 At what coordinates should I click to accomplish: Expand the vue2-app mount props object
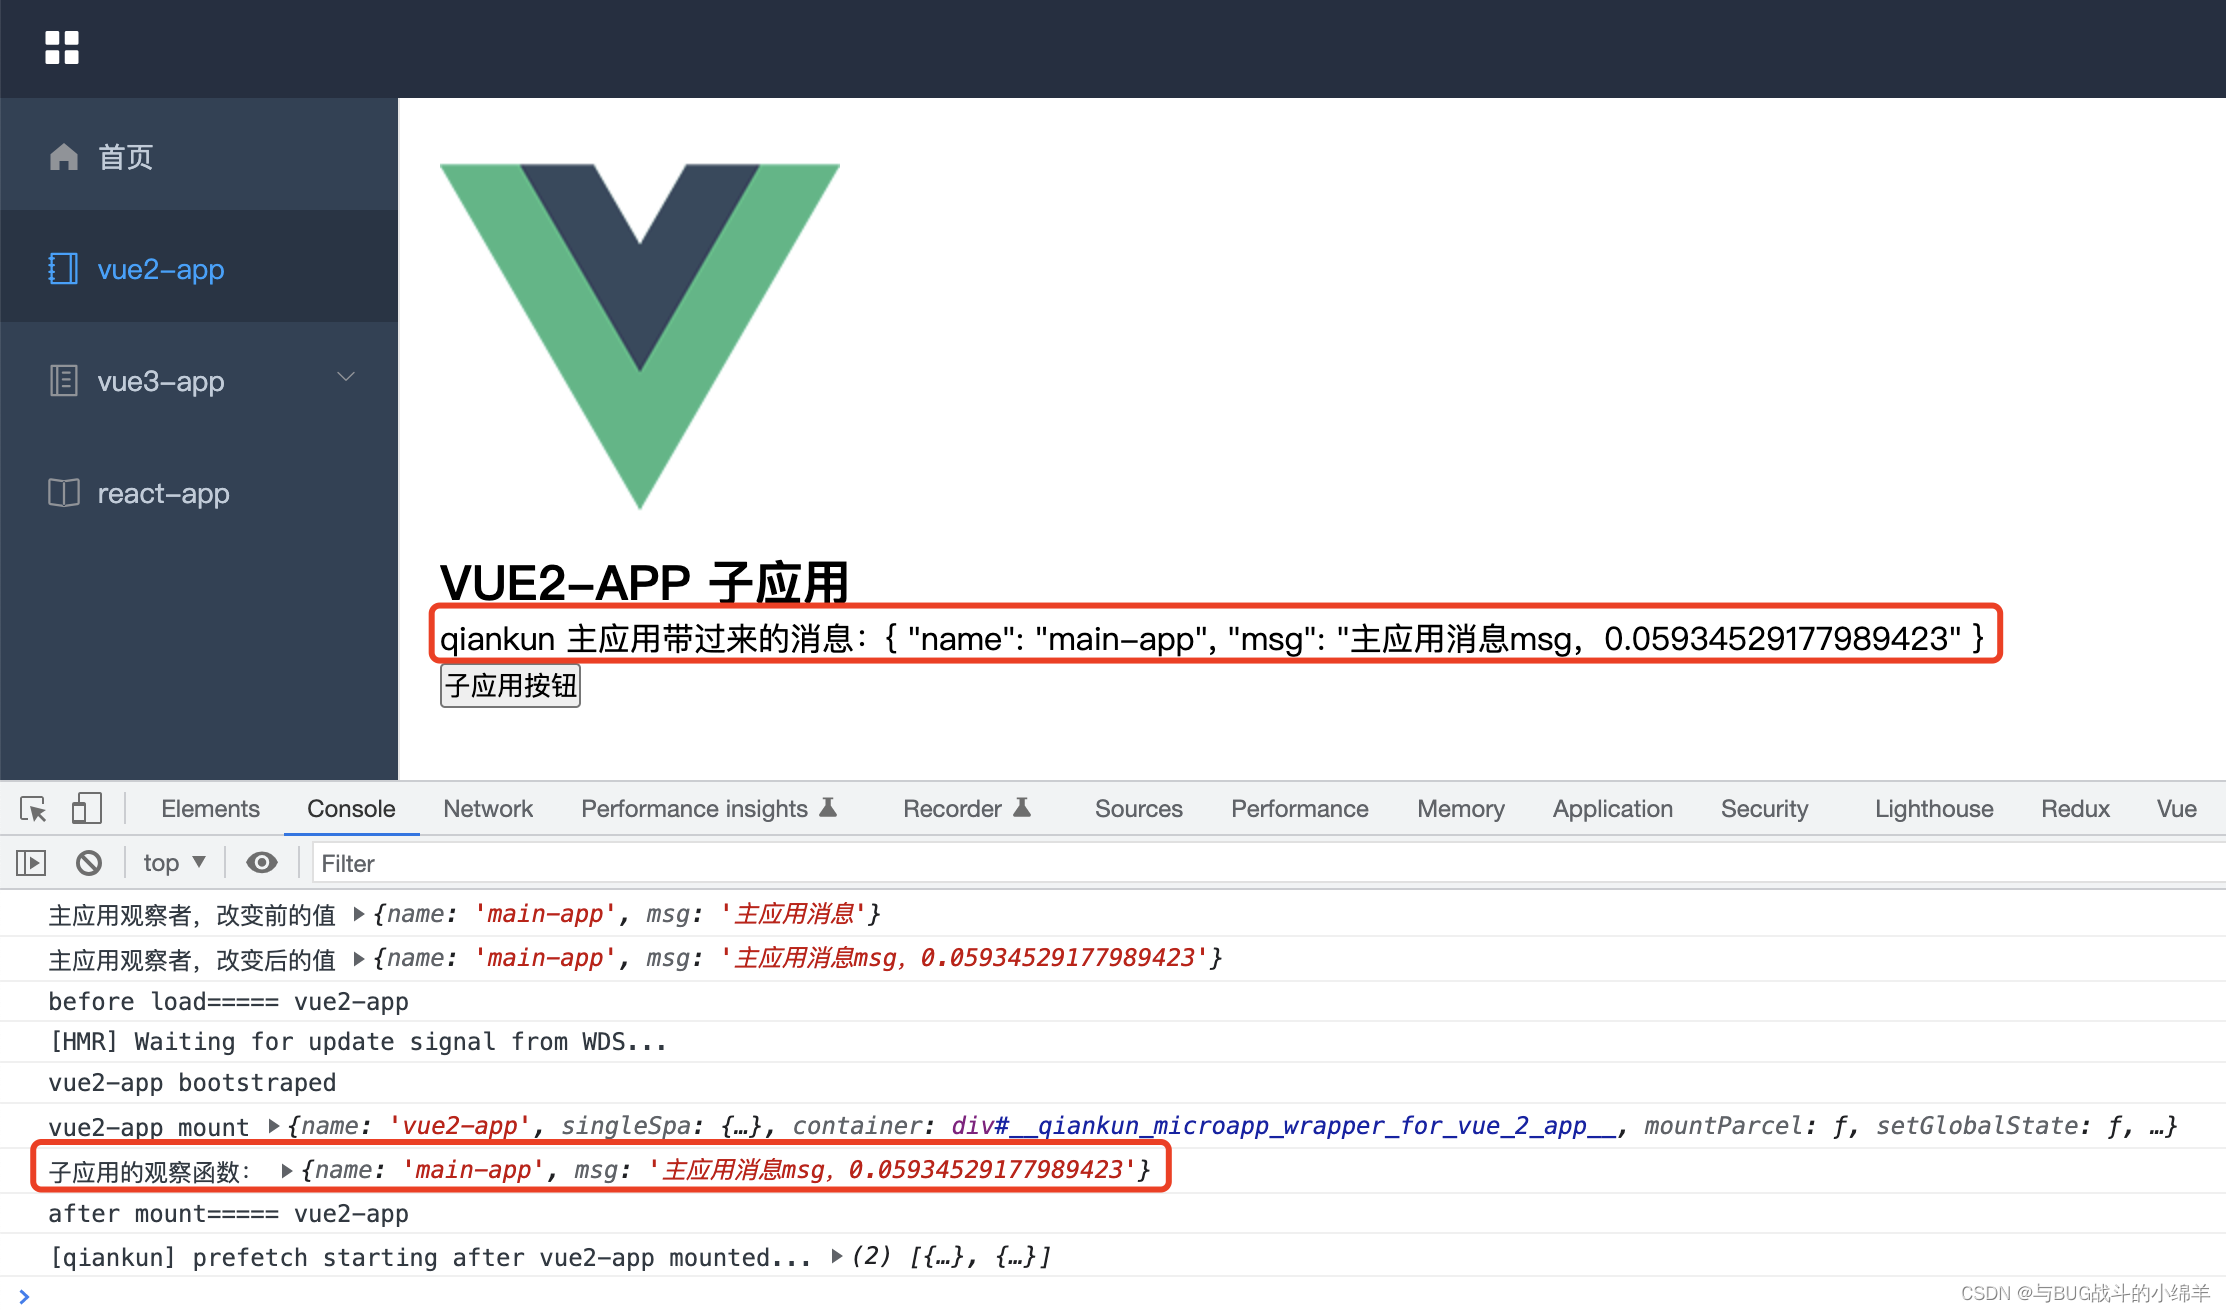click(x=274, y=1126)
